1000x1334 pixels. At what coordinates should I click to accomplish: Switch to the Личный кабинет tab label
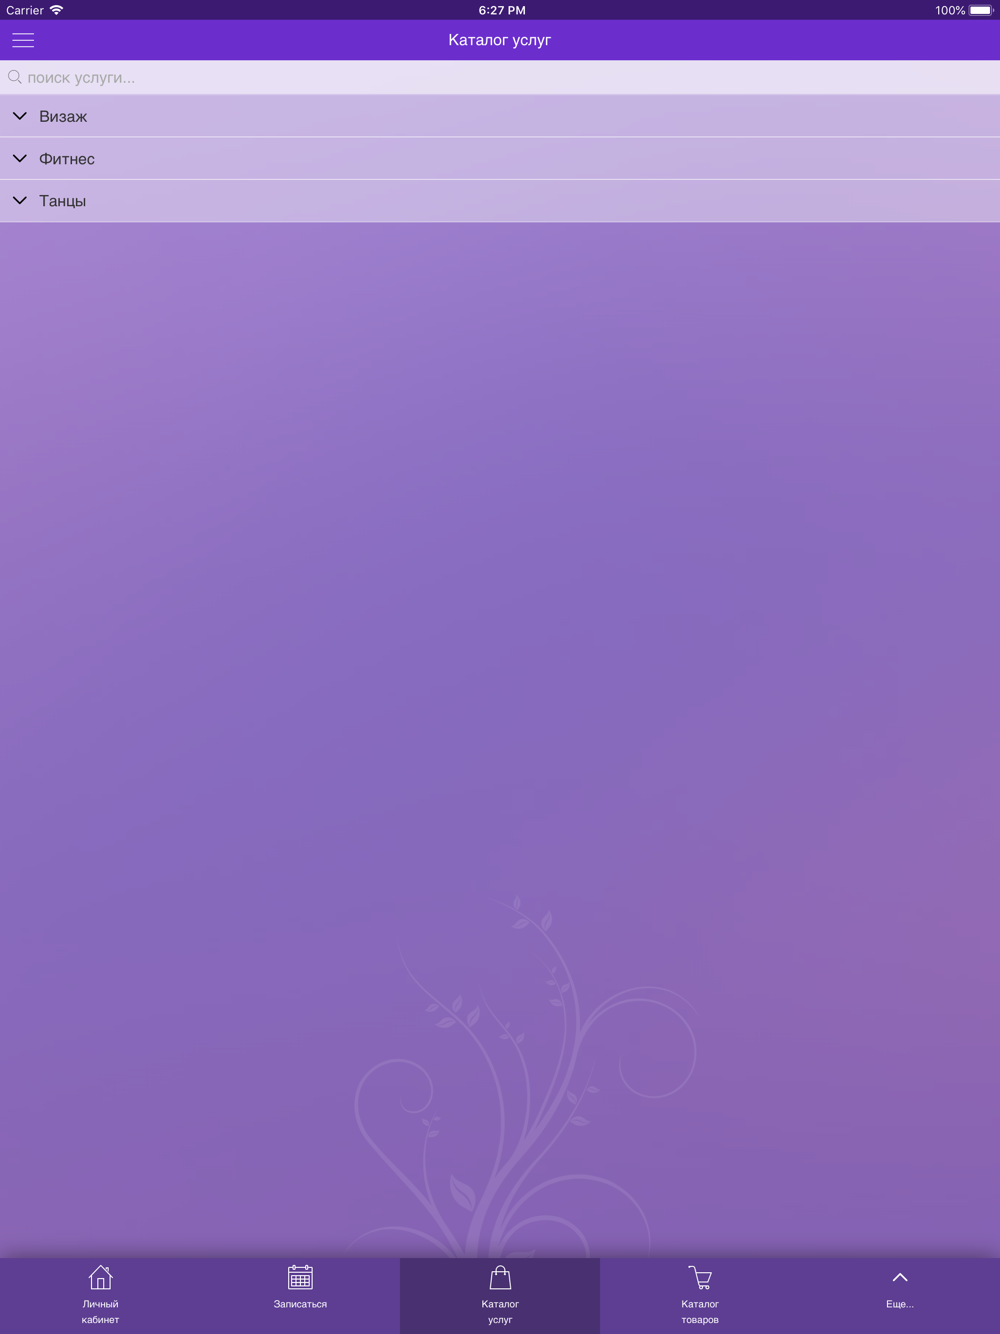[x=100, y=1312]
